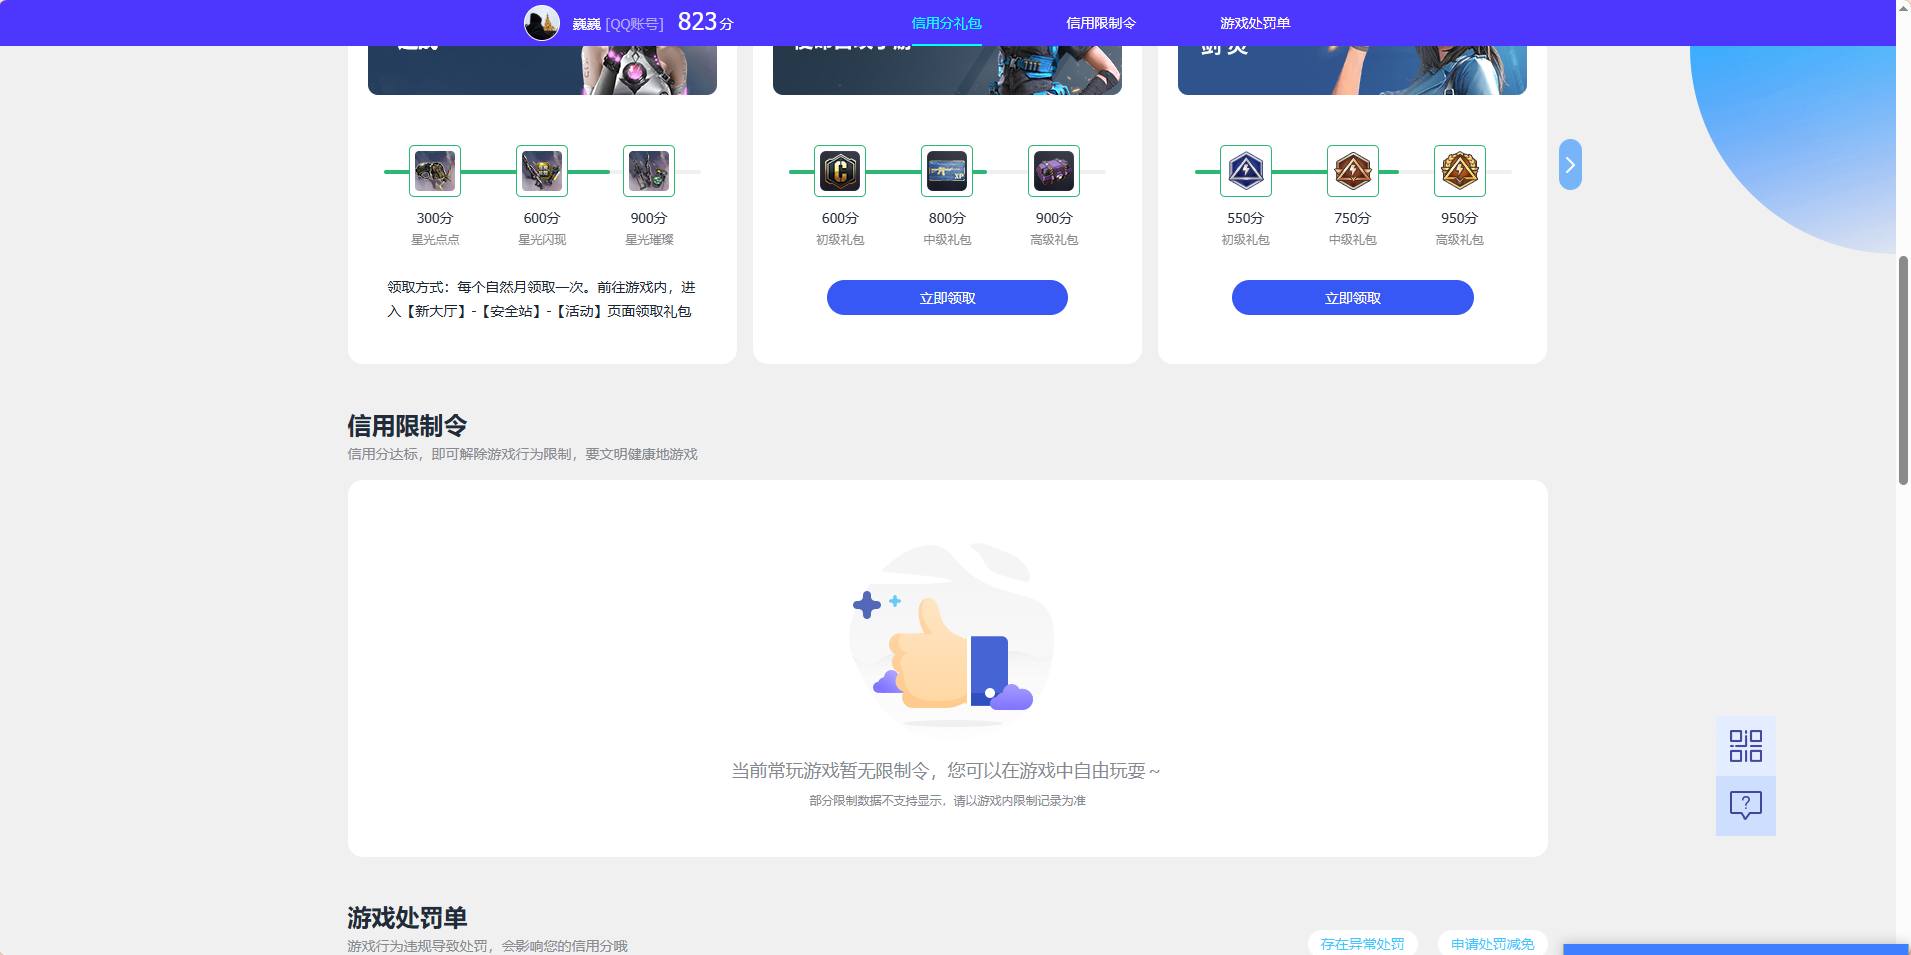This screenshot has width=1911, height=955.
Task: Click the 游戏处罚单 section heading
Action: point(407,918)
